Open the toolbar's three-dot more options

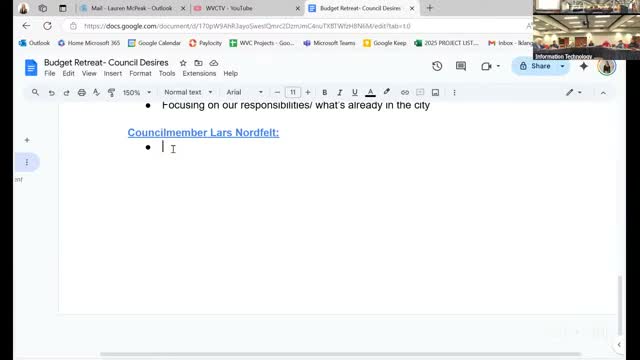454,93
